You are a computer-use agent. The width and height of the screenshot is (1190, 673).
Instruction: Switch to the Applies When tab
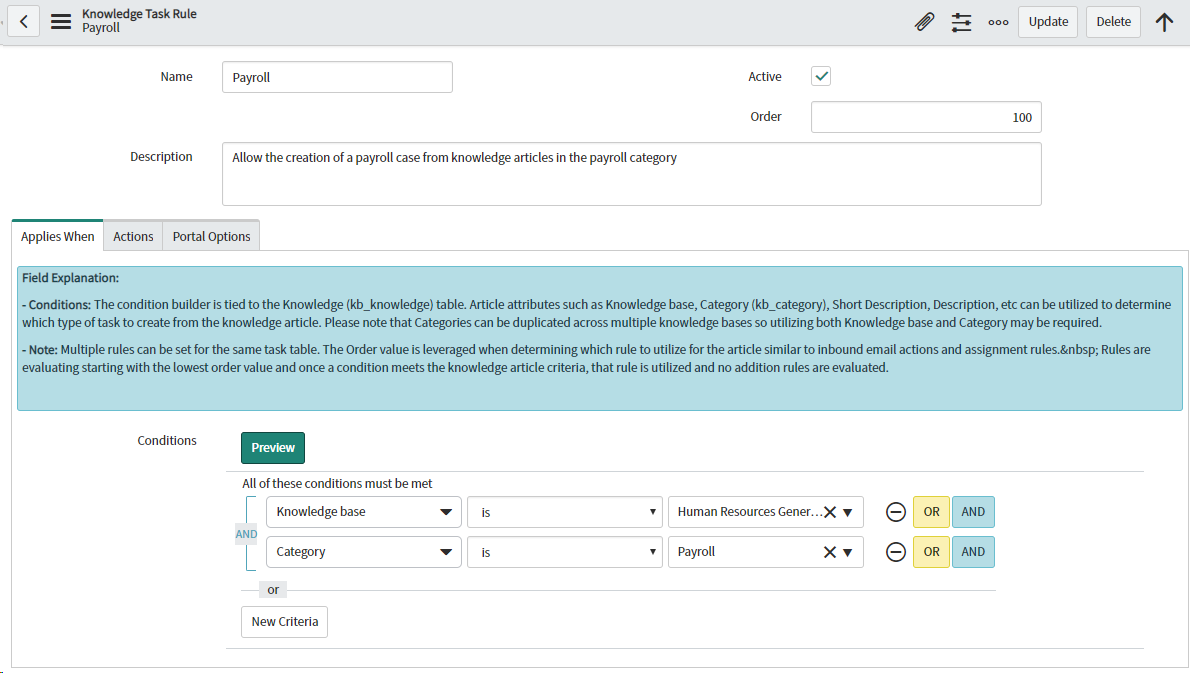click(58, 236)
